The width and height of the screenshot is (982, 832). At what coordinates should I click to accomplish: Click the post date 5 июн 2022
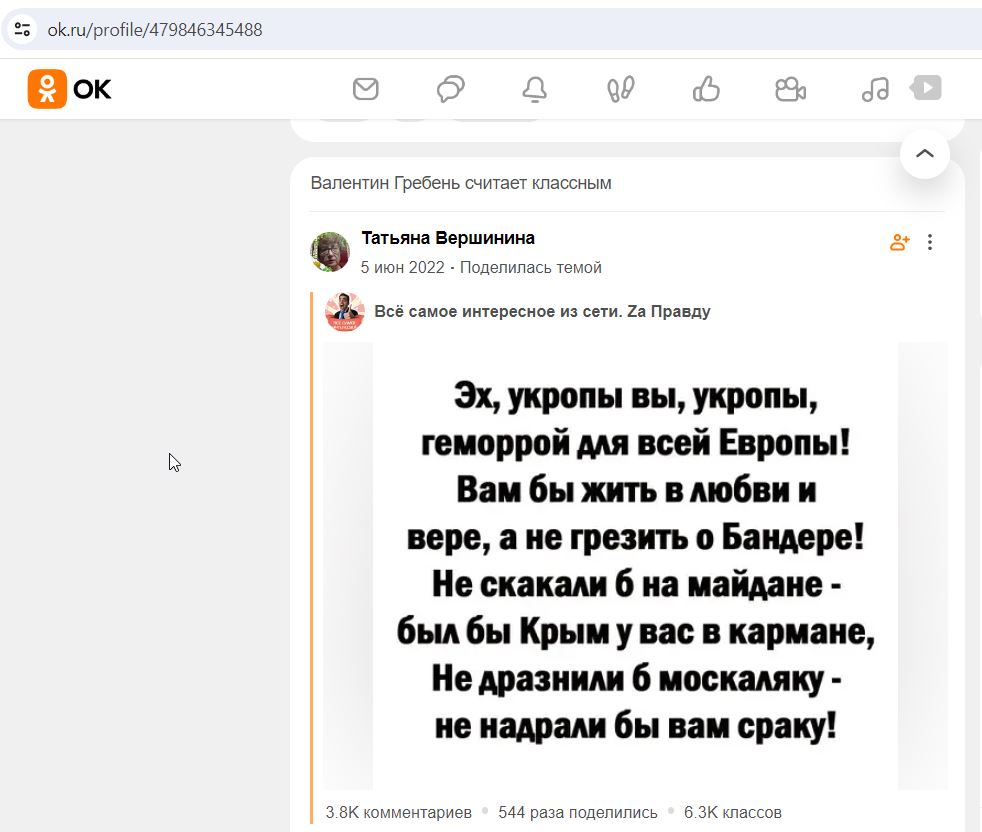[x=402, y=268]
